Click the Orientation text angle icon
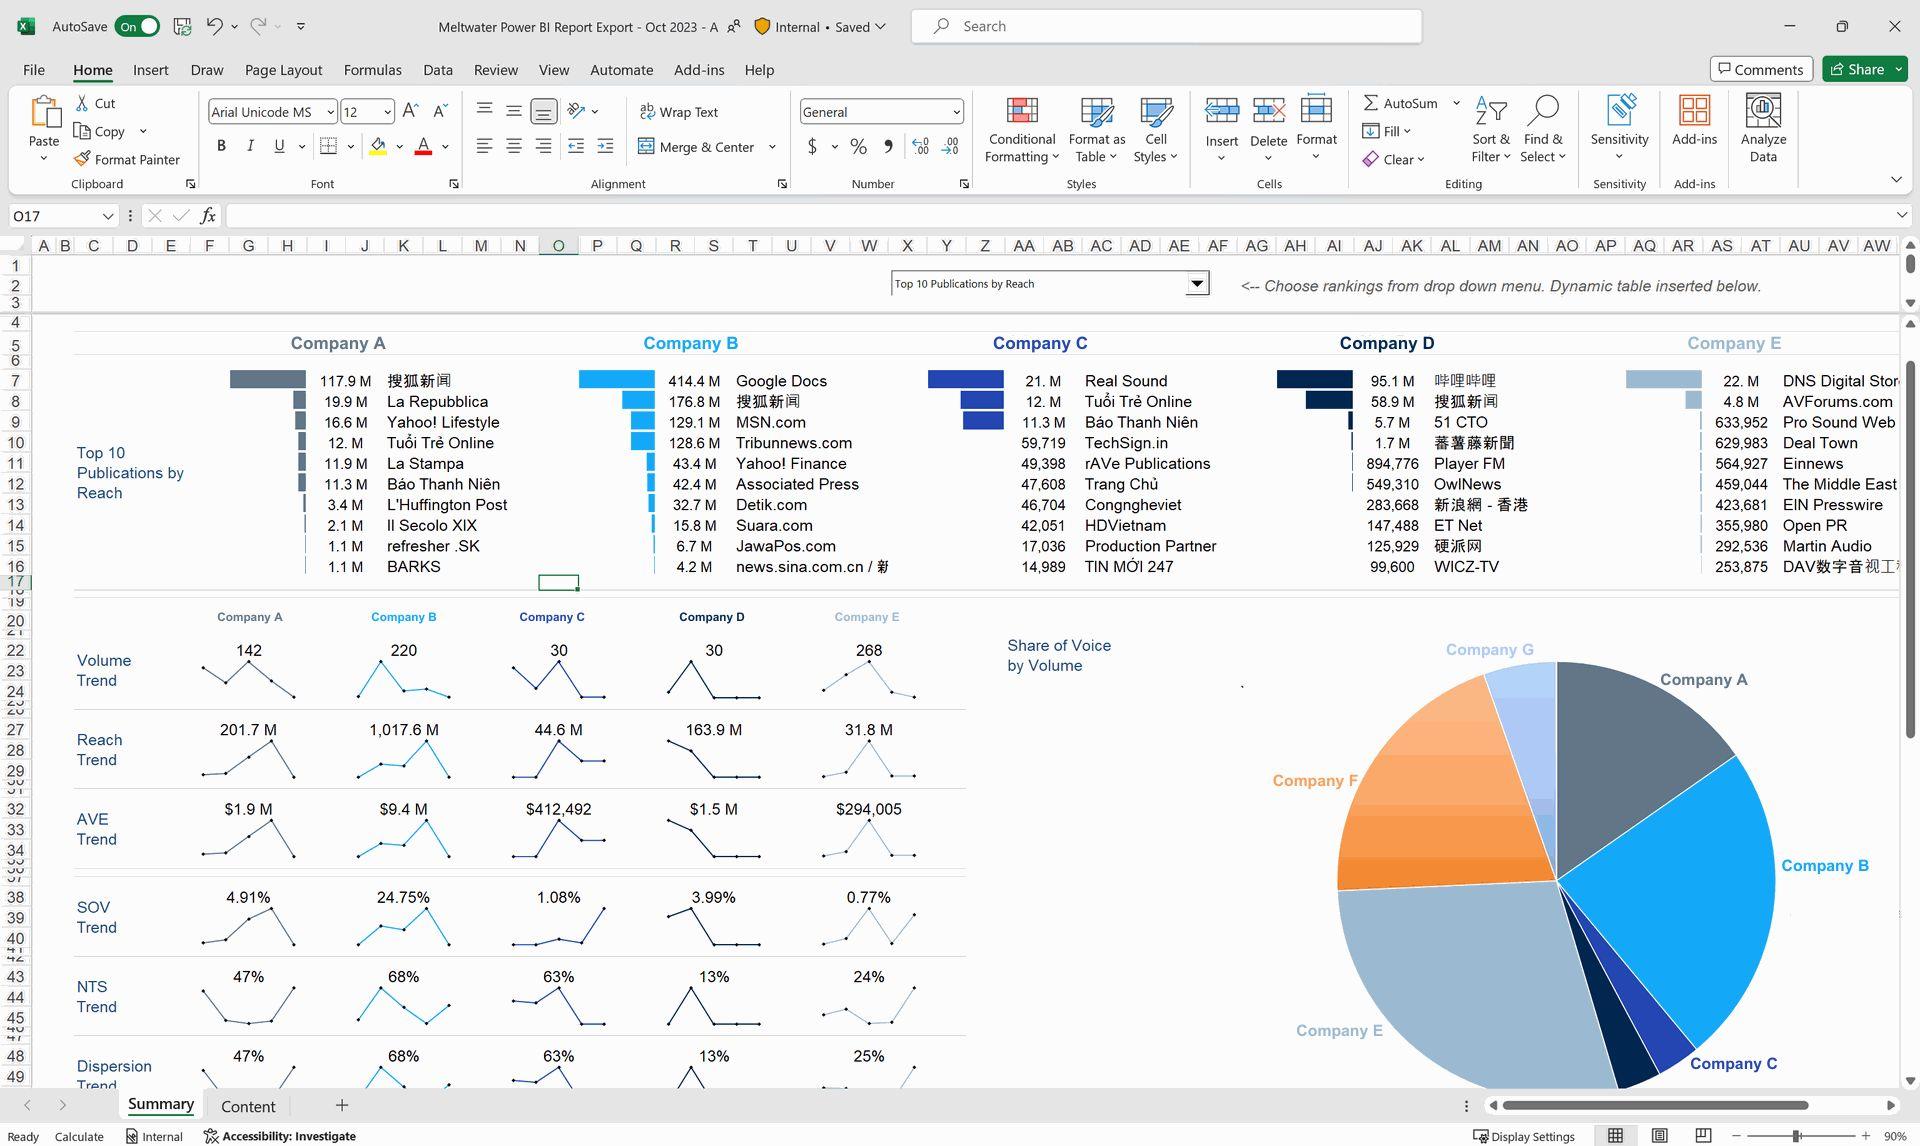The image size is (1920, 1146). pyautogui.click(x=576, y=111)
